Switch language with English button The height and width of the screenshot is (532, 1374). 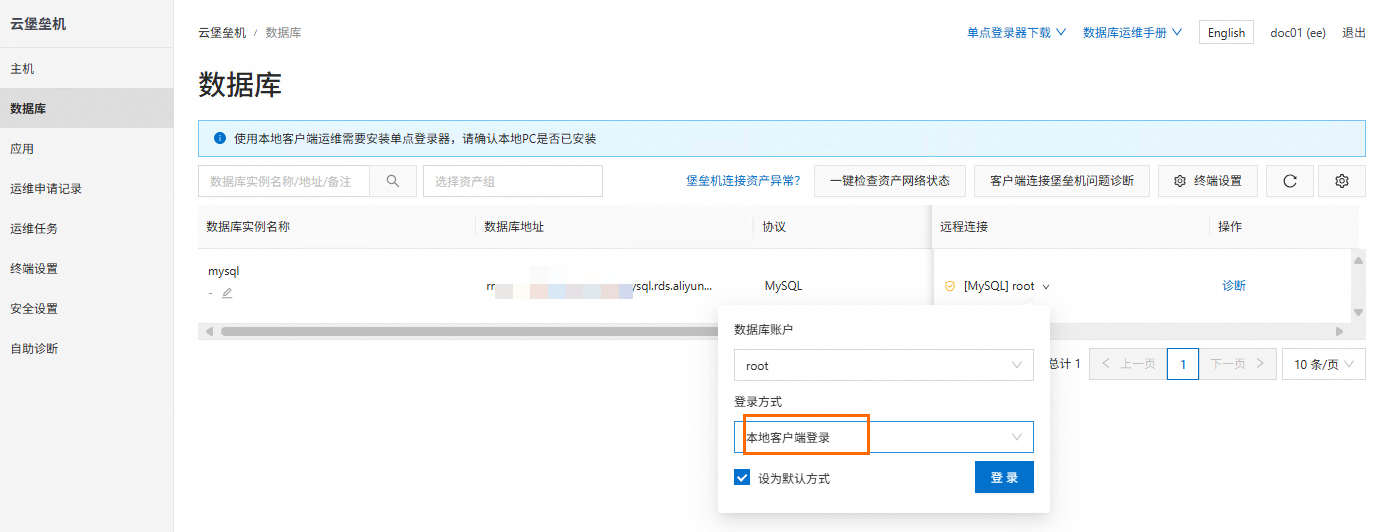pyautogui.click(x=1226, y=32)
